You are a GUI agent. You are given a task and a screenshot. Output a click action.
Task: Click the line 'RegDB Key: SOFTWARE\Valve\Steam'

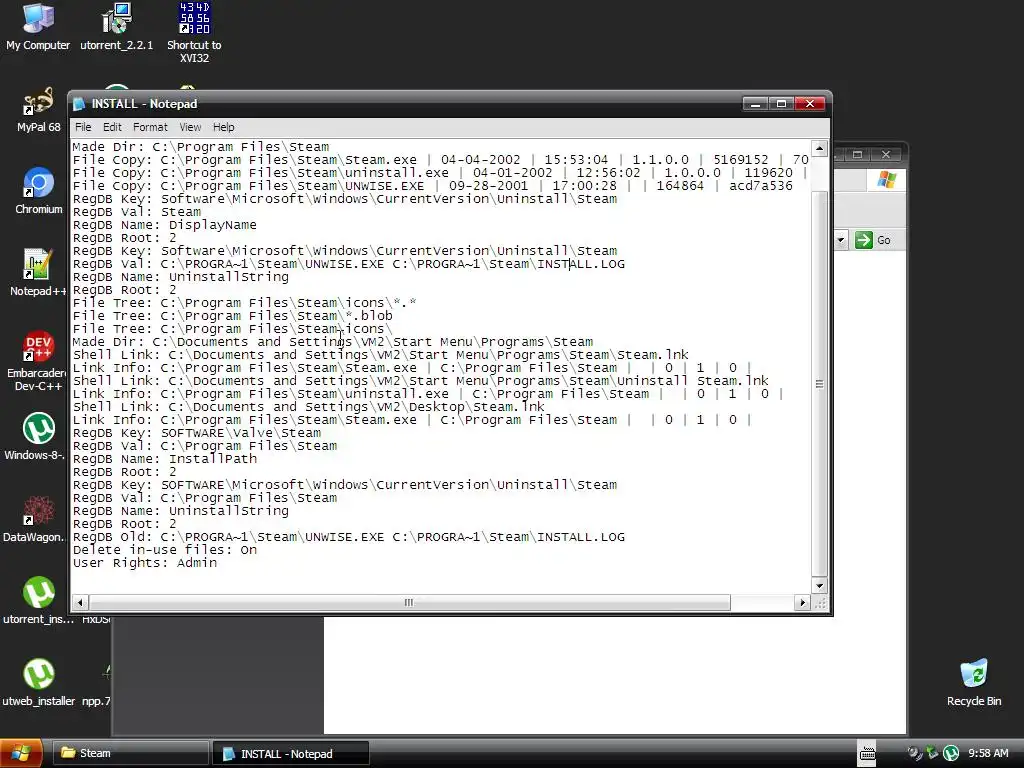197,432
